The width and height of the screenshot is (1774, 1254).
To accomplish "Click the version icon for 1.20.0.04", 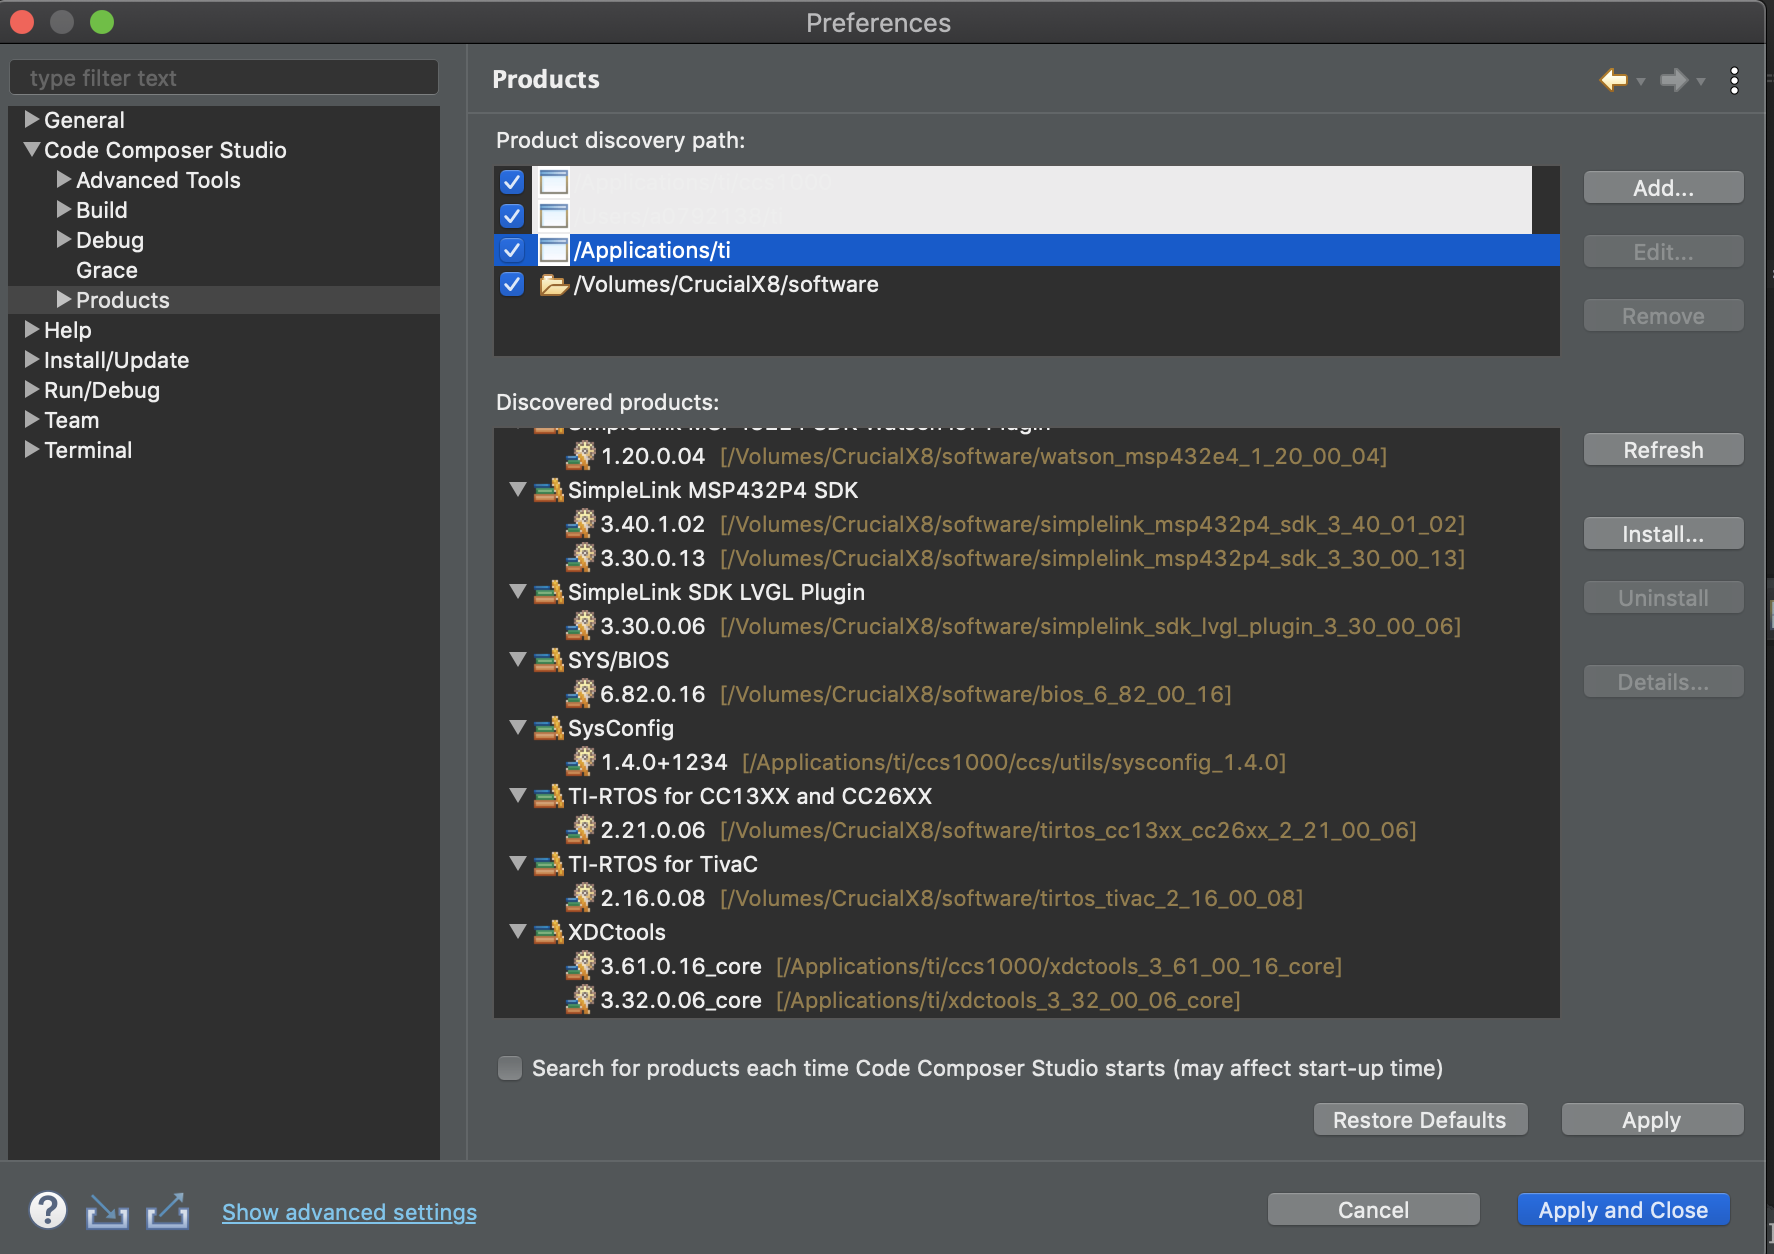I will pyautogui.click(x=581, y=455).
